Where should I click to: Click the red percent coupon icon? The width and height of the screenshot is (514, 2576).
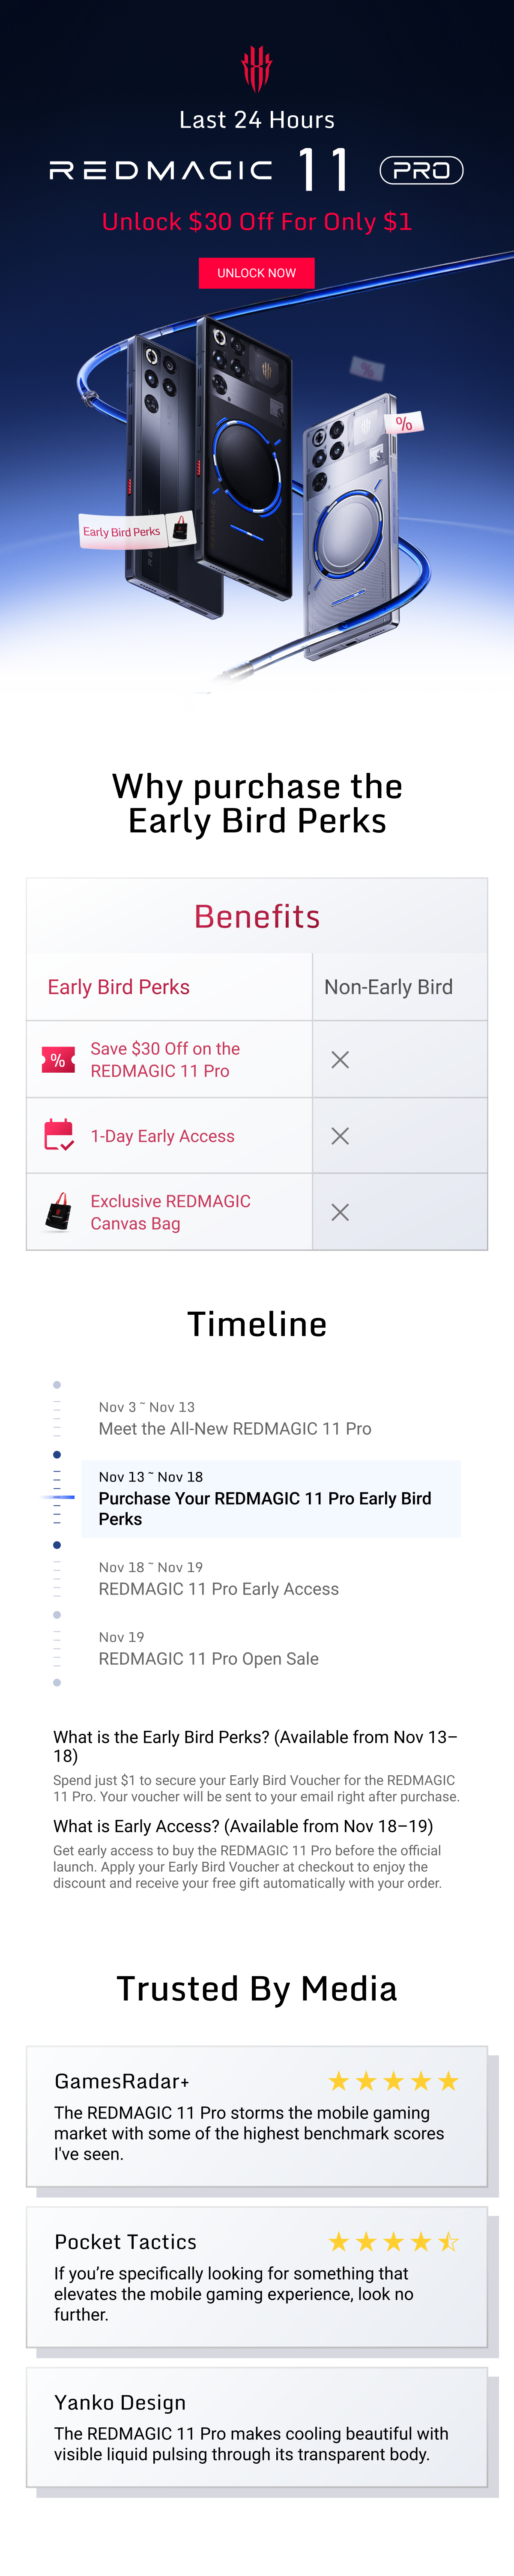[x=58, y=1060]
